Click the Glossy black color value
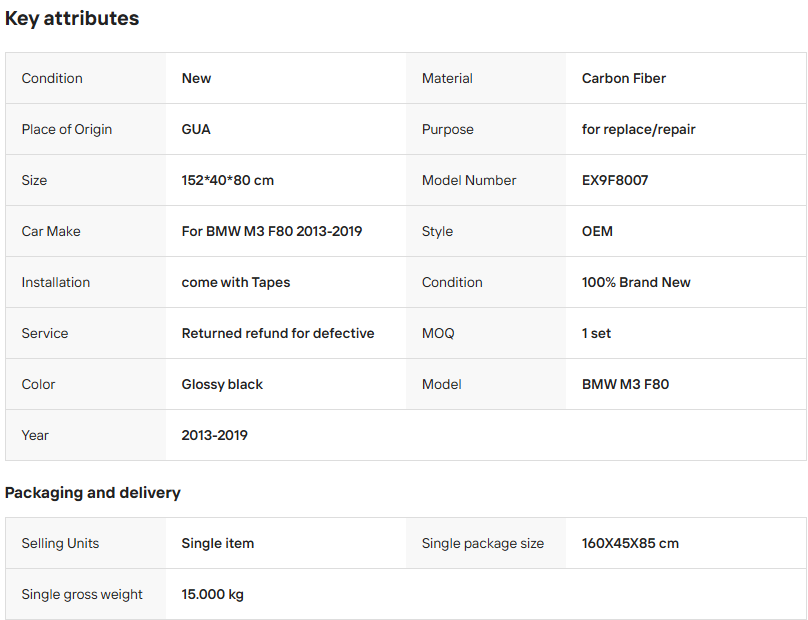 tap(222, 384)
